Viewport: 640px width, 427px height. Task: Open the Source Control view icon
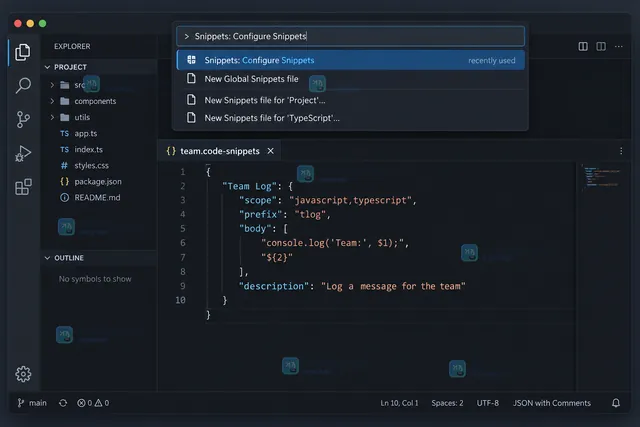click(x=23, y=119)
